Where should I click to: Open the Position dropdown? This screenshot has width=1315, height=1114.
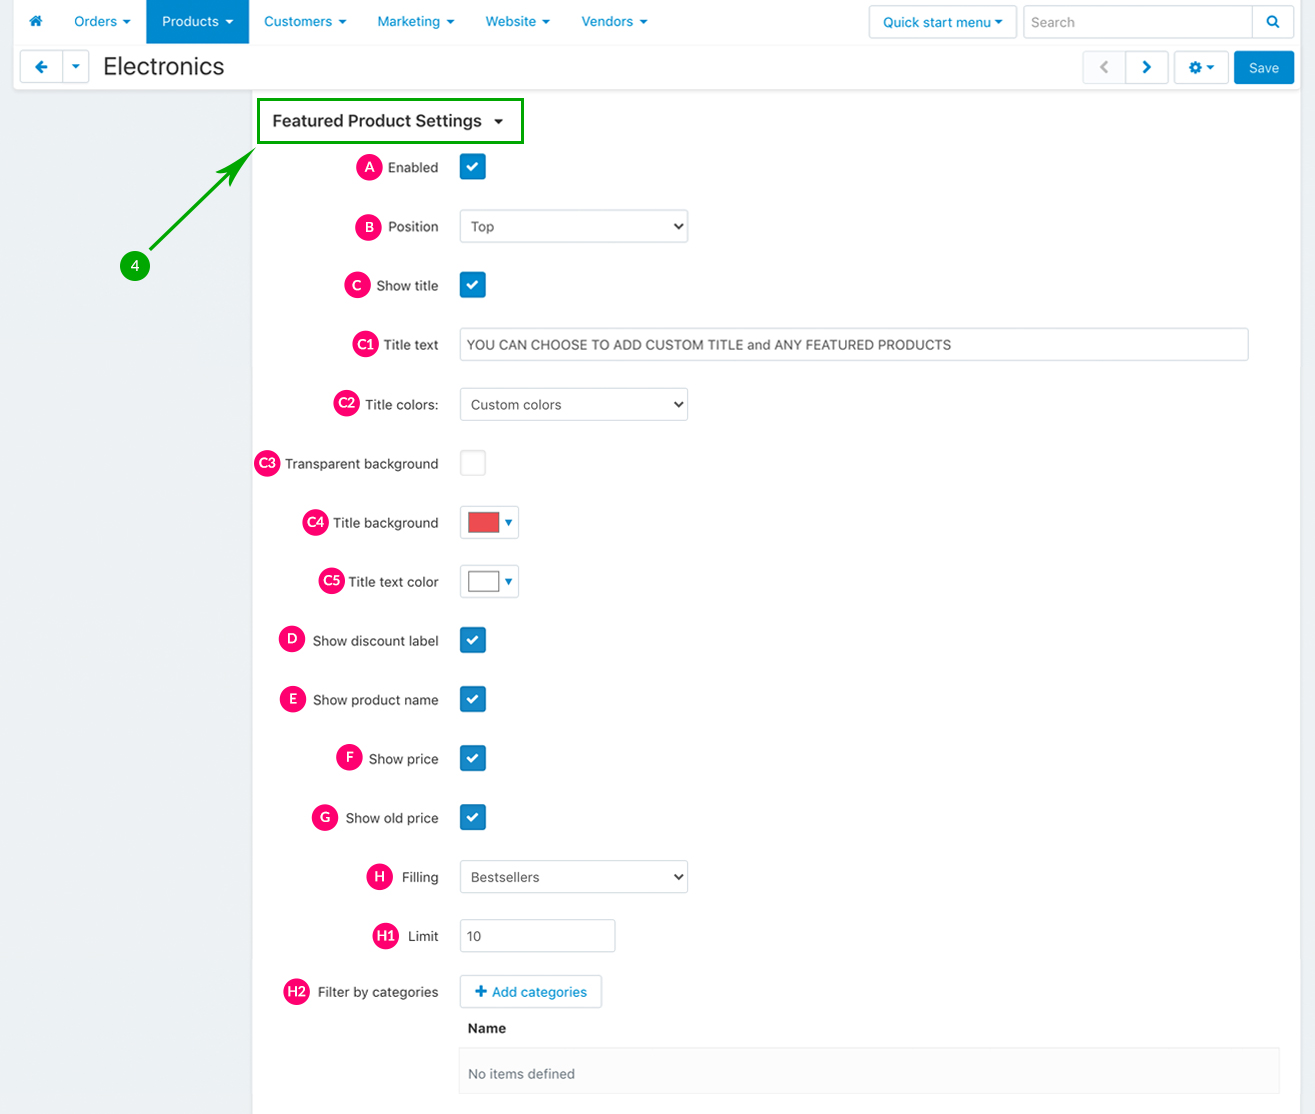coord(573,226)
